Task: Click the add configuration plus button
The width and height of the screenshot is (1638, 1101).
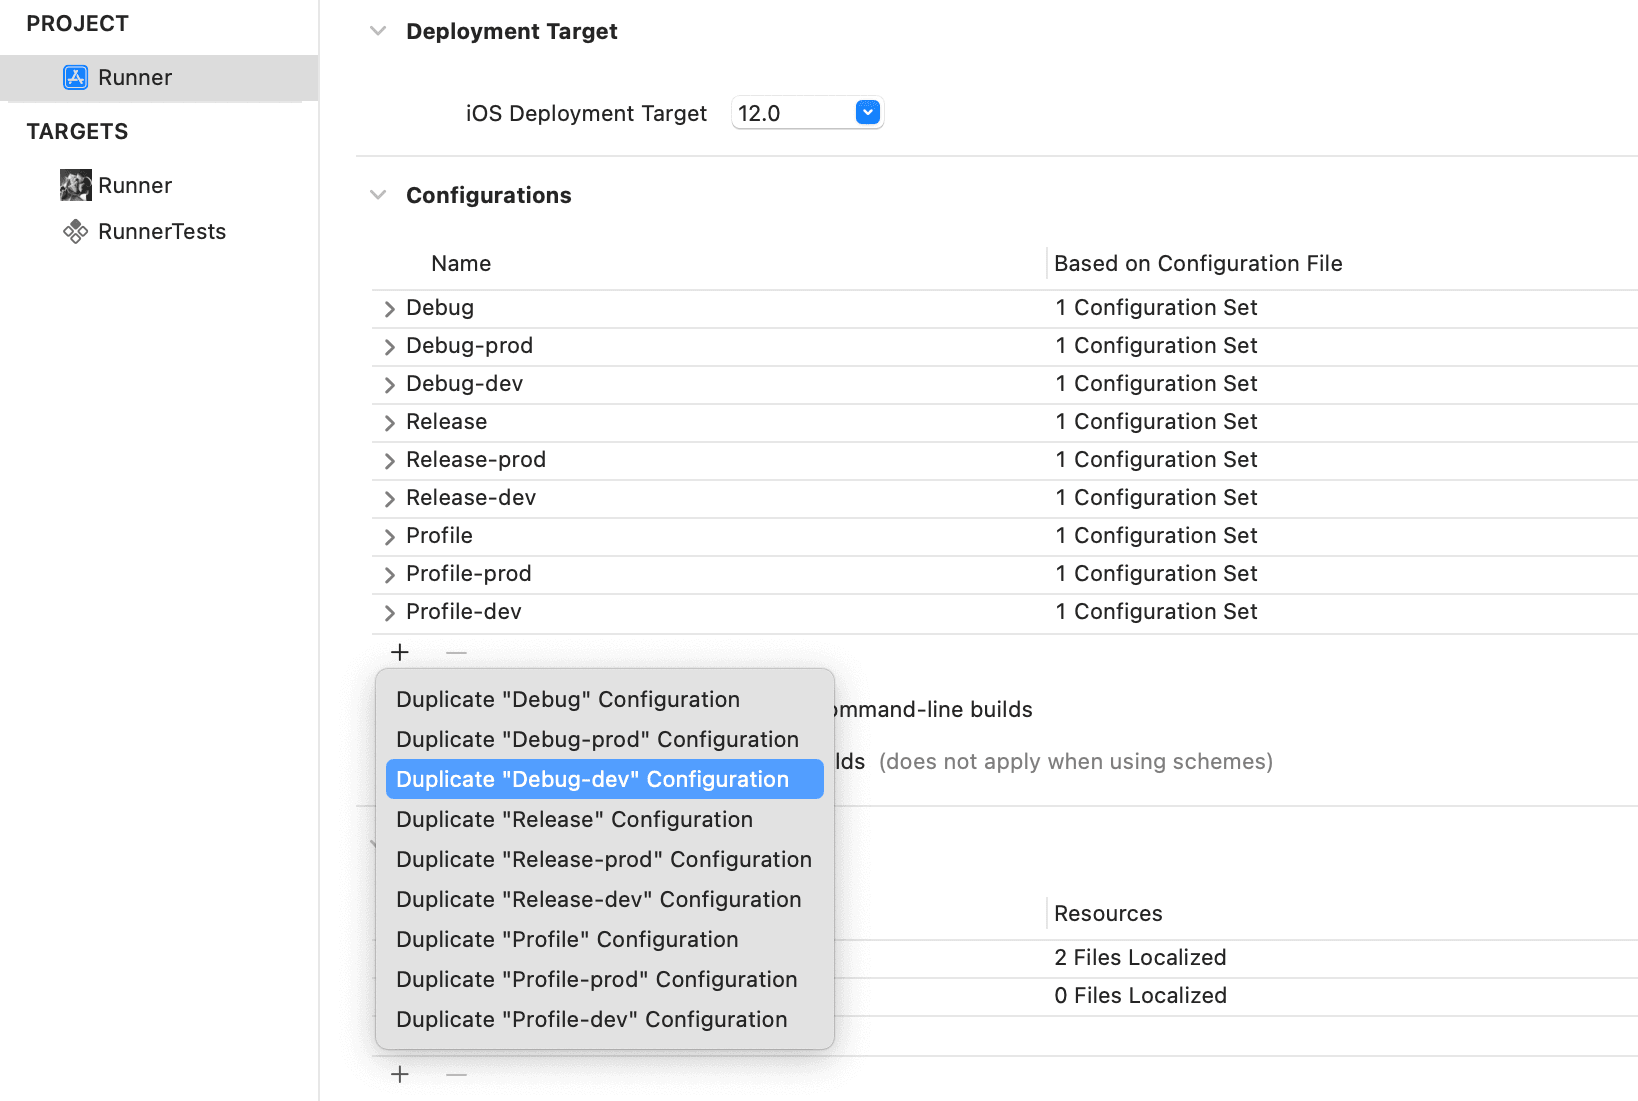Action: tap(400, 652)
